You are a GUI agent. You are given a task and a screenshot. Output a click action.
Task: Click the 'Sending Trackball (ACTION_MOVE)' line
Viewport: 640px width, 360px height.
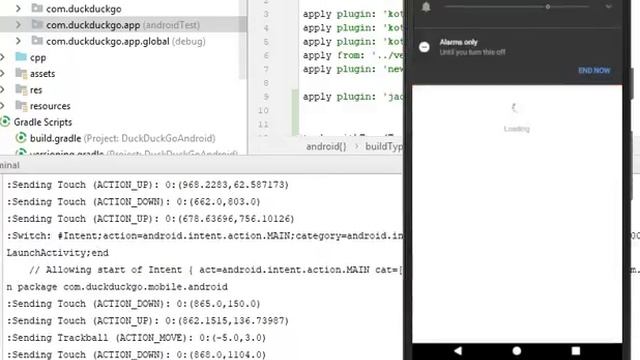[x=136, y=338]
